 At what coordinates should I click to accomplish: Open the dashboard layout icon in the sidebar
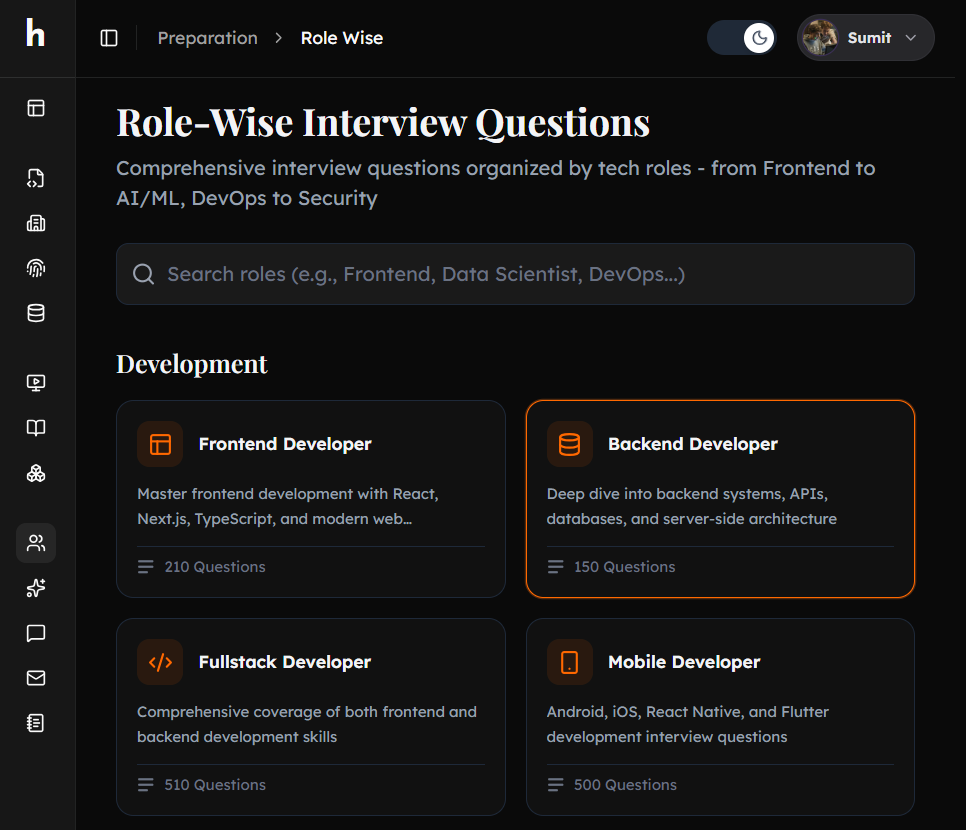pyautogui.click(x=36, y=108)
